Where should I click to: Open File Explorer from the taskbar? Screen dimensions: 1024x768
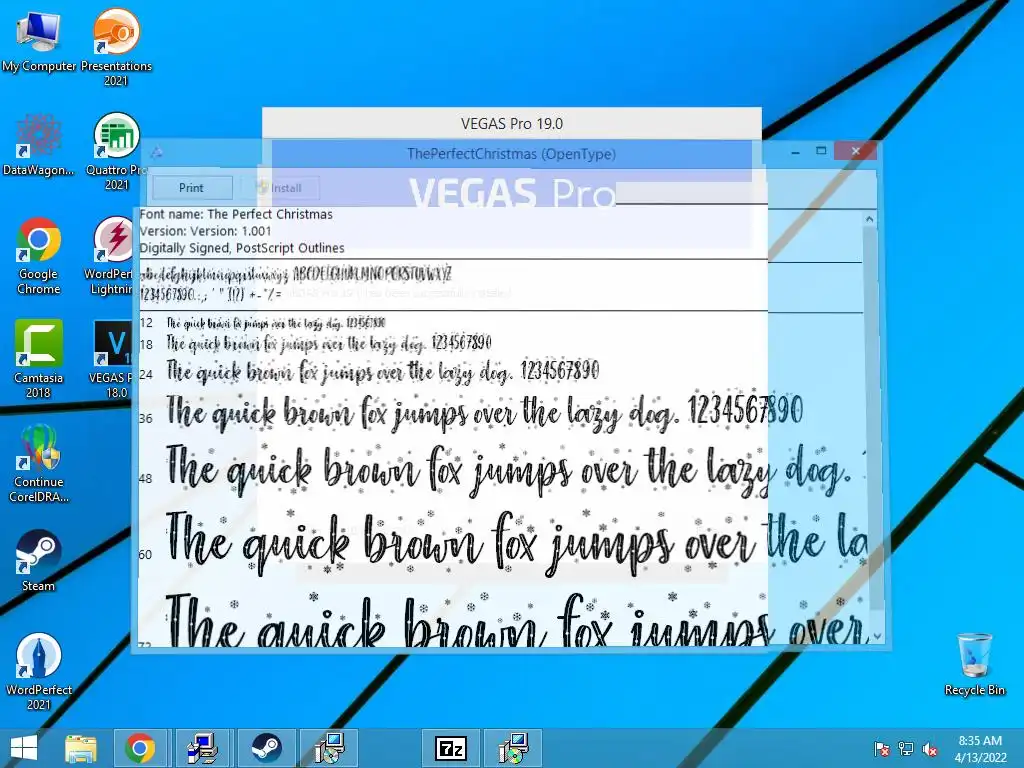point(80,748)
